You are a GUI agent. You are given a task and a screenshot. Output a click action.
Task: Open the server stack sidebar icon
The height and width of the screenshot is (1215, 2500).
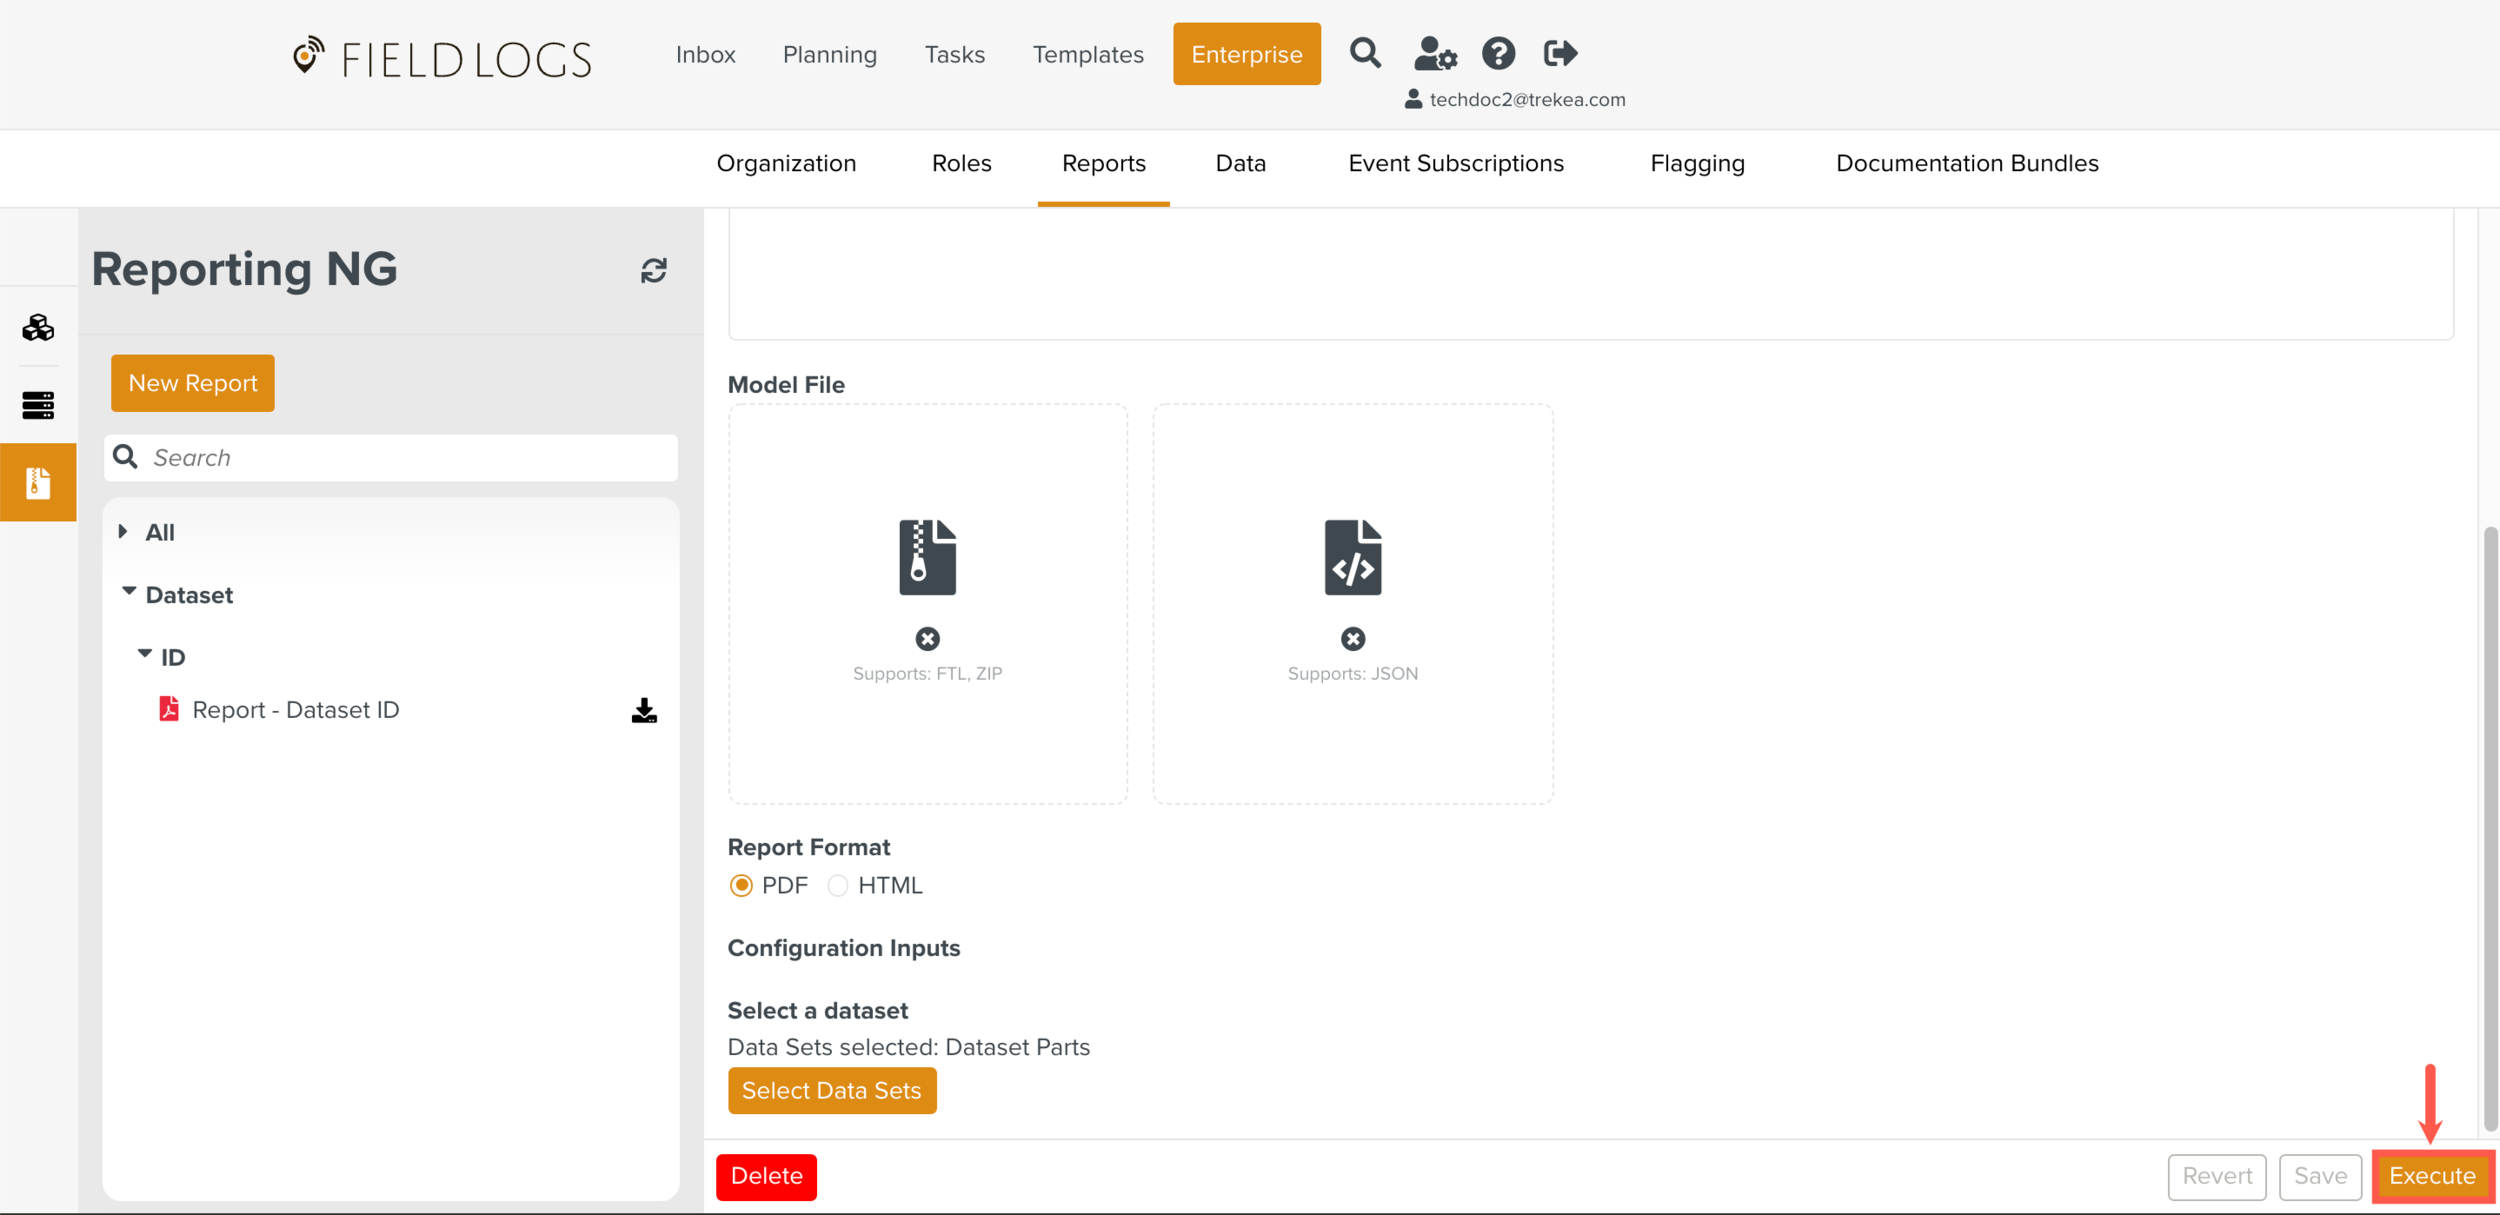pos(38,405)
